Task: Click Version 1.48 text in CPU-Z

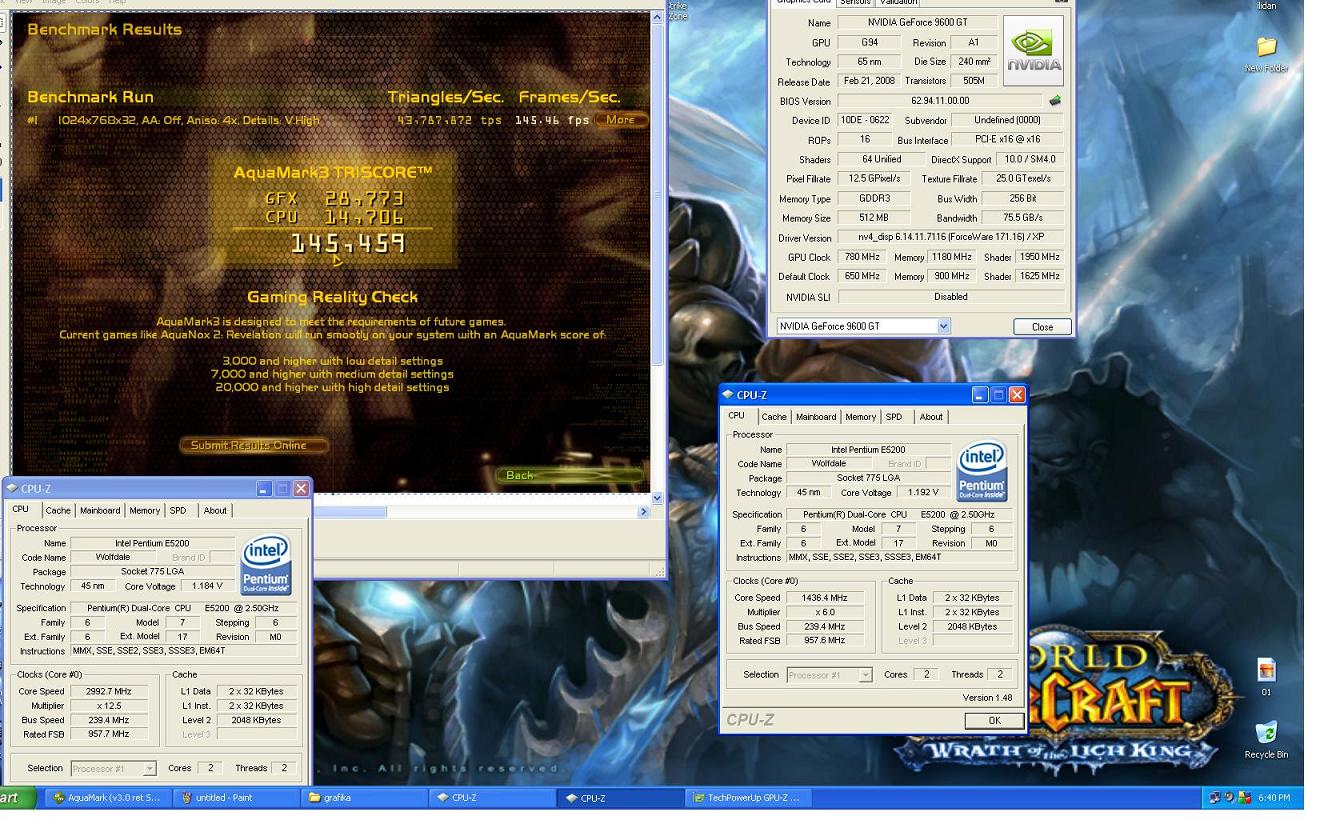Action: click(x=988, y=698)
